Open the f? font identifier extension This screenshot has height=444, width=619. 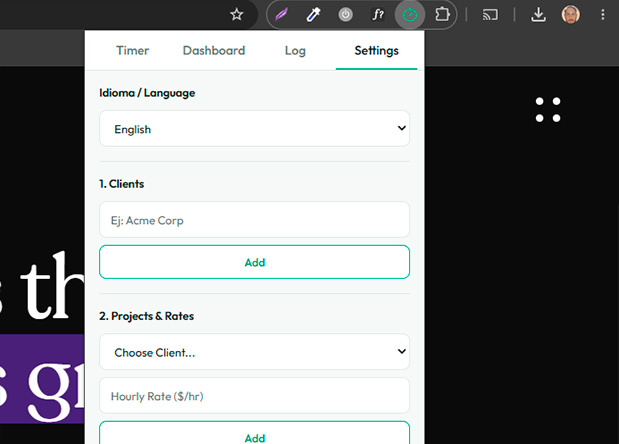click(378, 15)
